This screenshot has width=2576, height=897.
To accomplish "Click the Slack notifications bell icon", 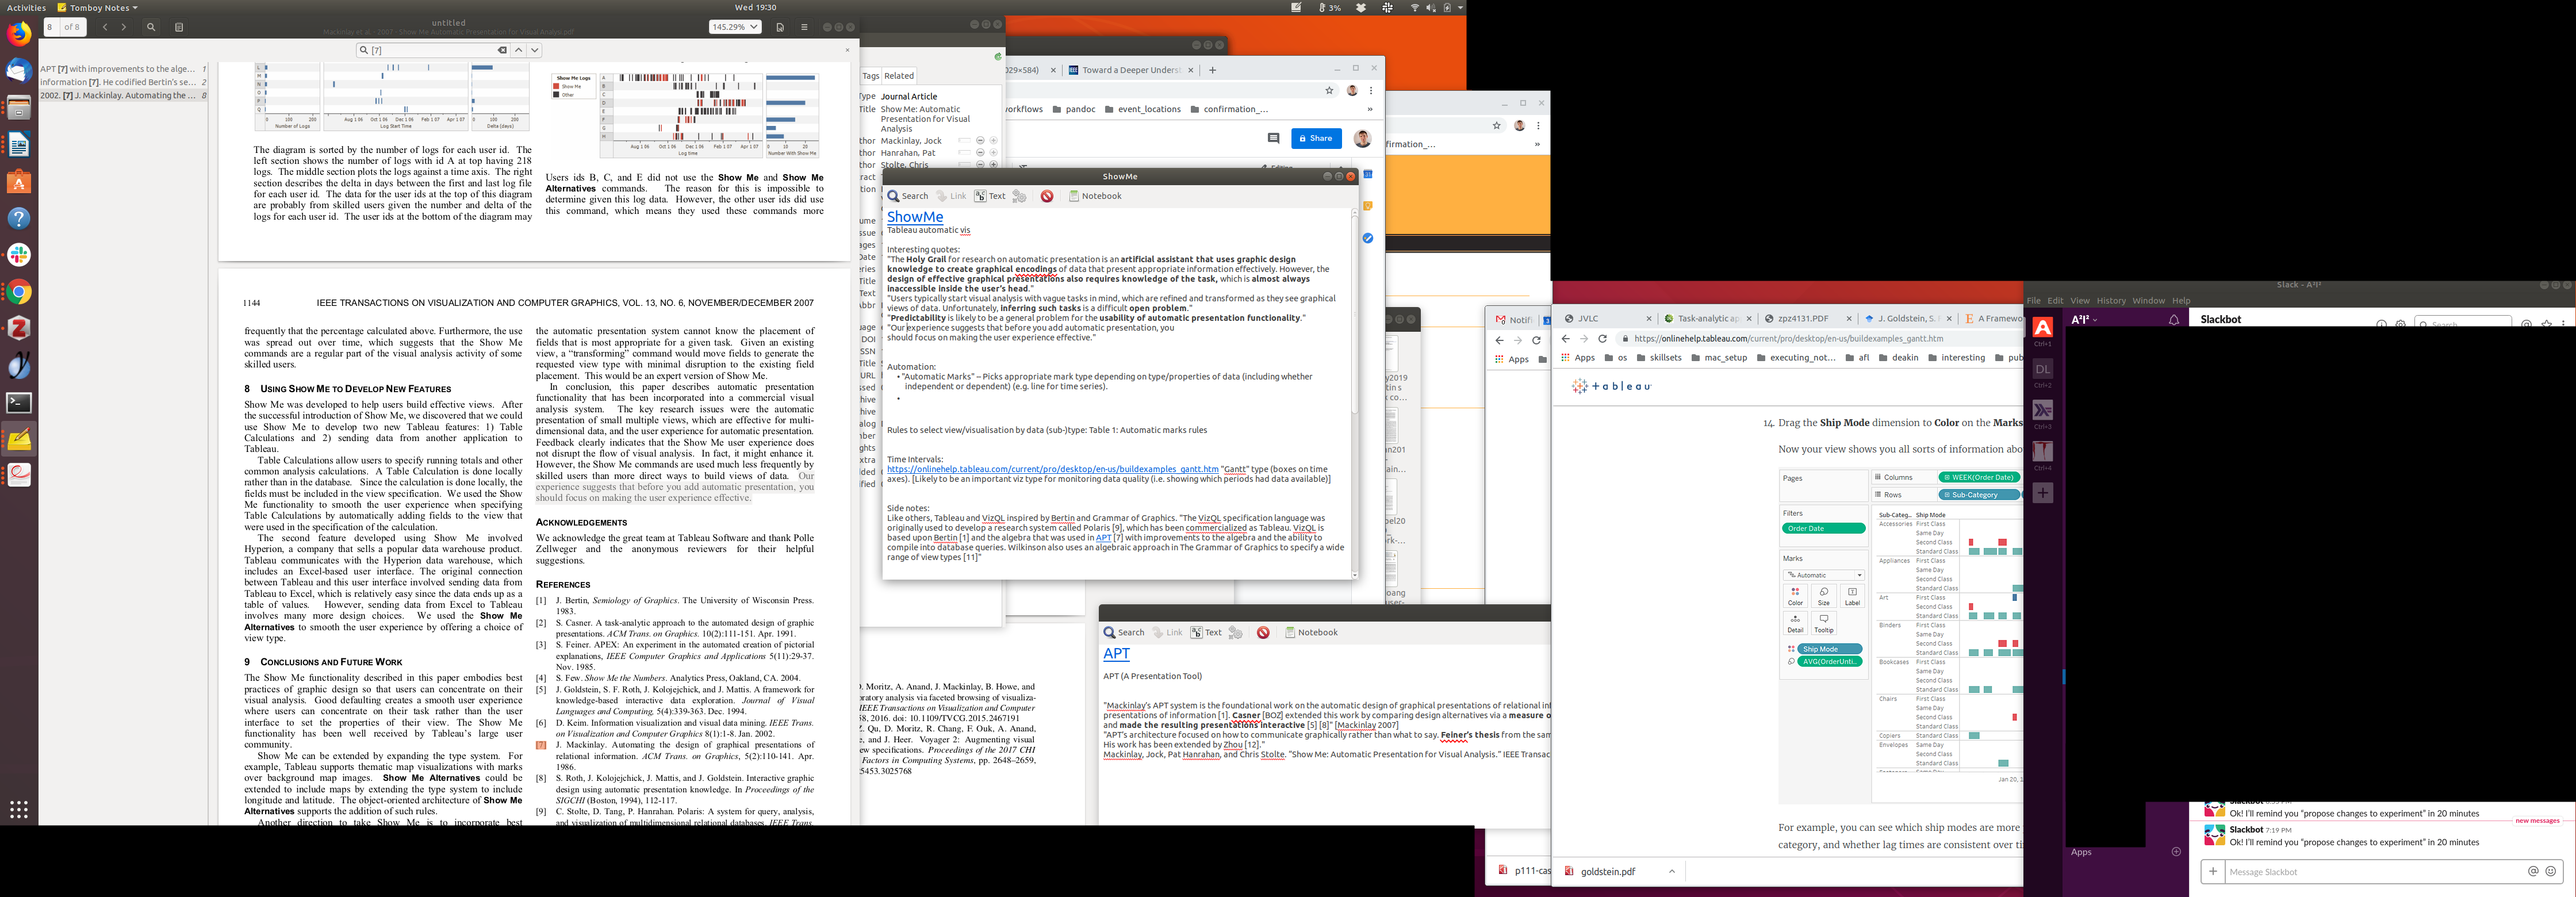I will [x=2173, y=320].
